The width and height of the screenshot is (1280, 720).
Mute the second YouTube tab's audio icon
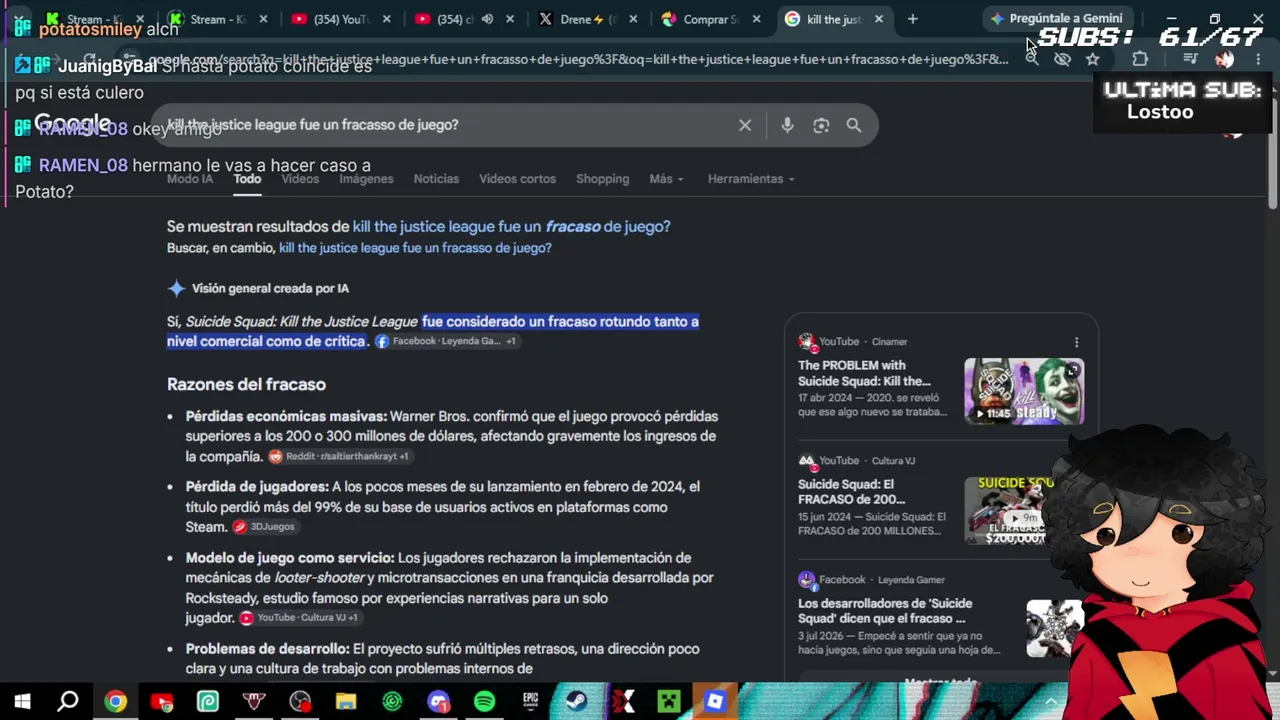pyautogui.click(x=487, y=19)
